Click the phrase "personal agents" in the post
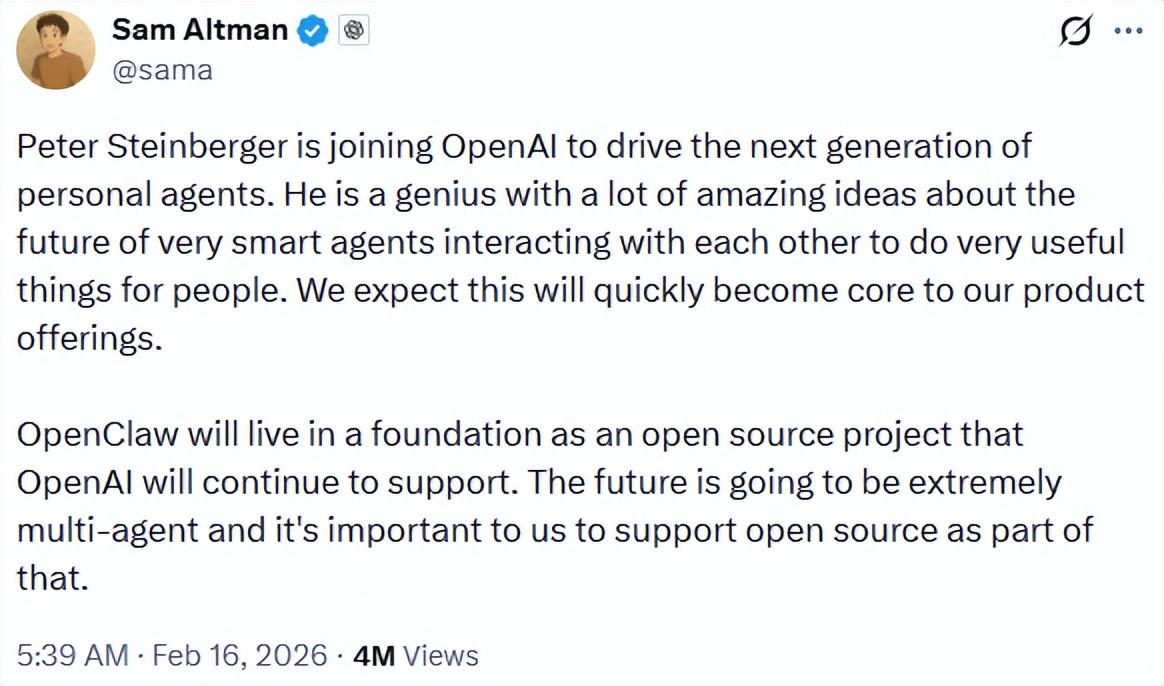 (142, 194)
